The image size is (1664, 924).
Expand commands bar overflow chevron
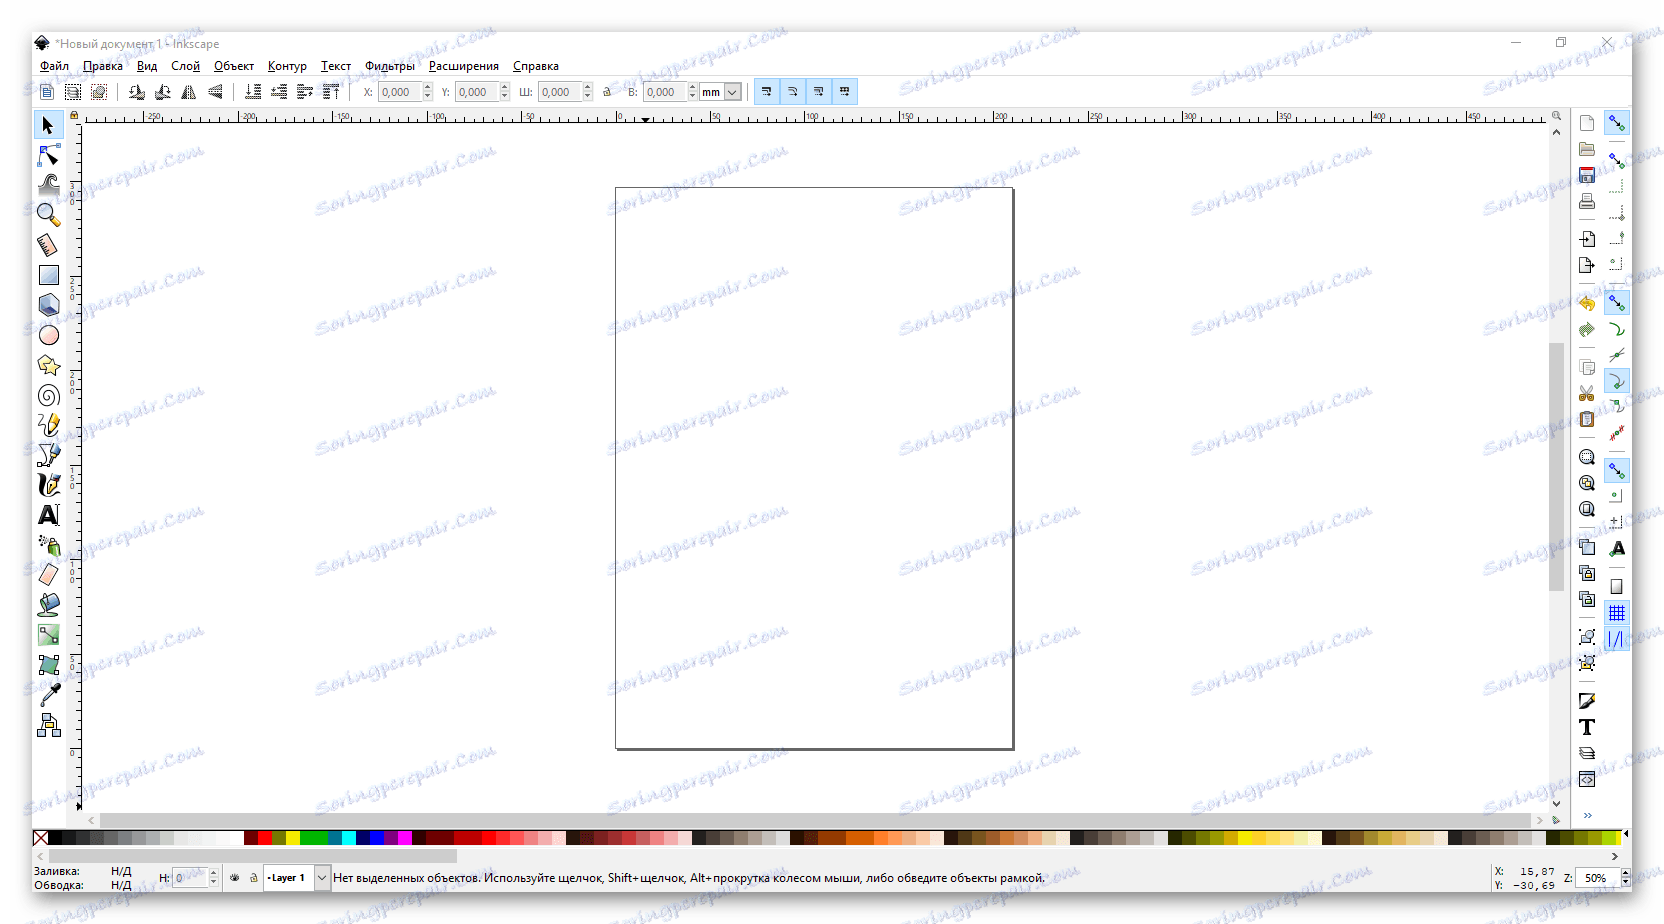(x=1587, y=815)
